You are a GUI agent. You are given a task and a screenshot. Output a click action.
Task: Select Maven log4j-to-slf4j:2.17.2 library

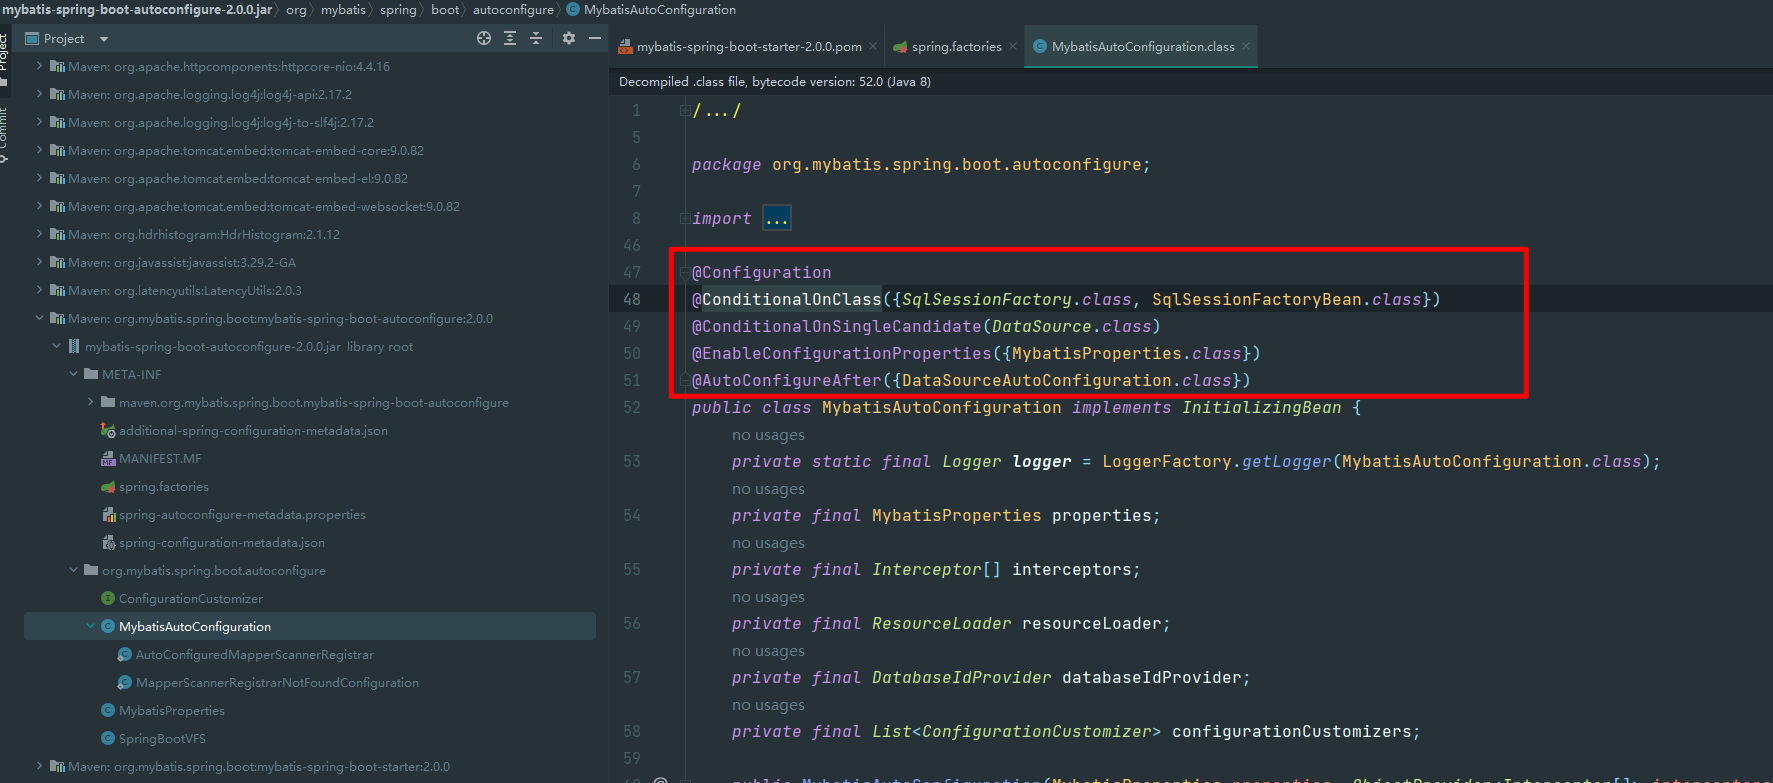[x=221, y=123]
